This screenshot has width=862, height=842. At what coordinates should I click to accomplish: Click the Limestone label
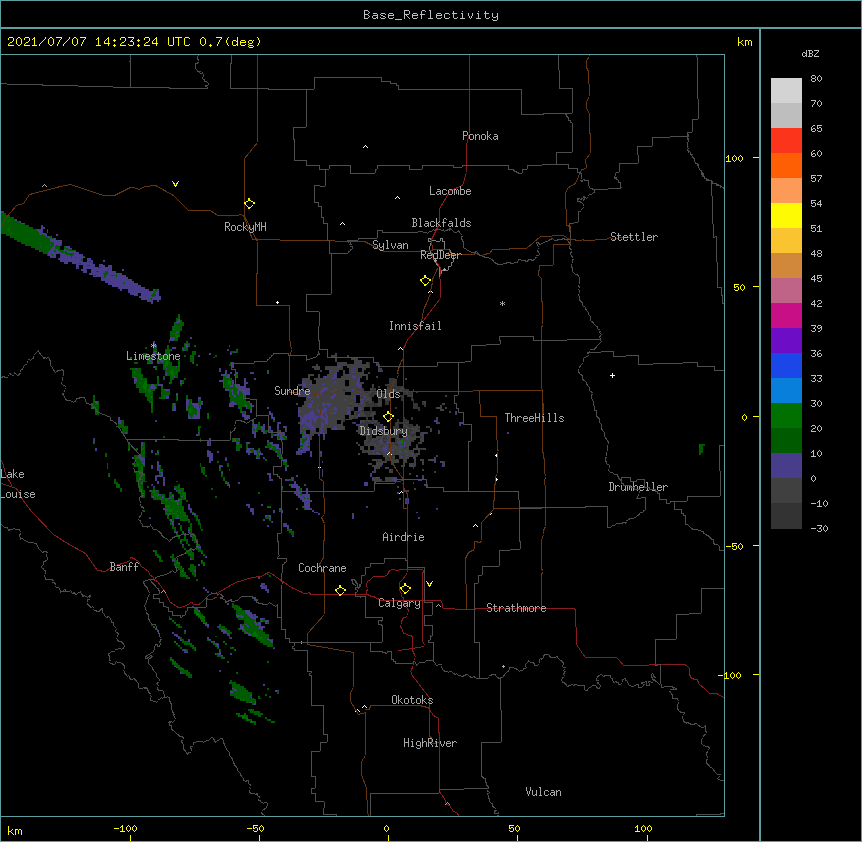[153, 356]
